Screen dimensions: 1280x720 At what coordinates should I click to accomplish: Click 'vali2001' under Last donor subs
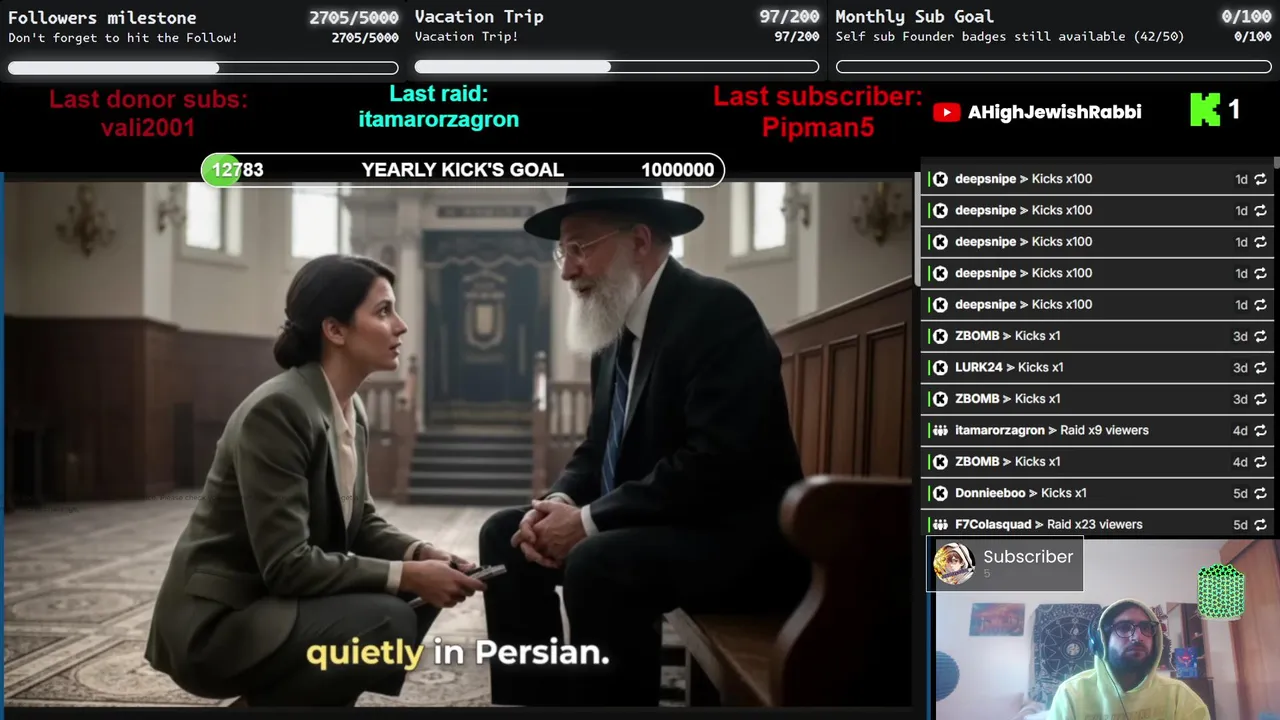coord(148,128)
